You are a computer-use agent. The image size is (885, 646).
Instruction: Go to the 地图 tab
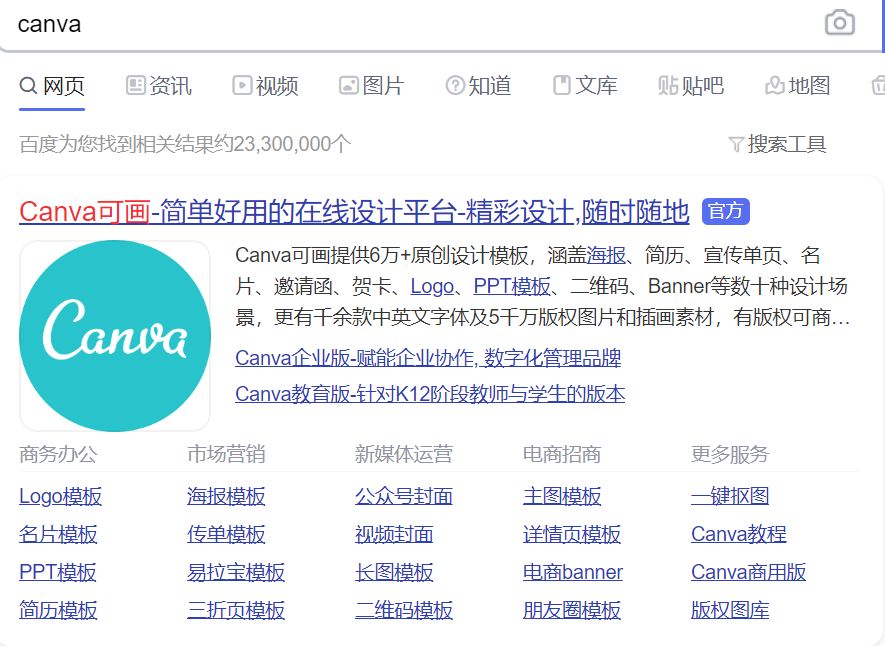click(x=798, y=86)
